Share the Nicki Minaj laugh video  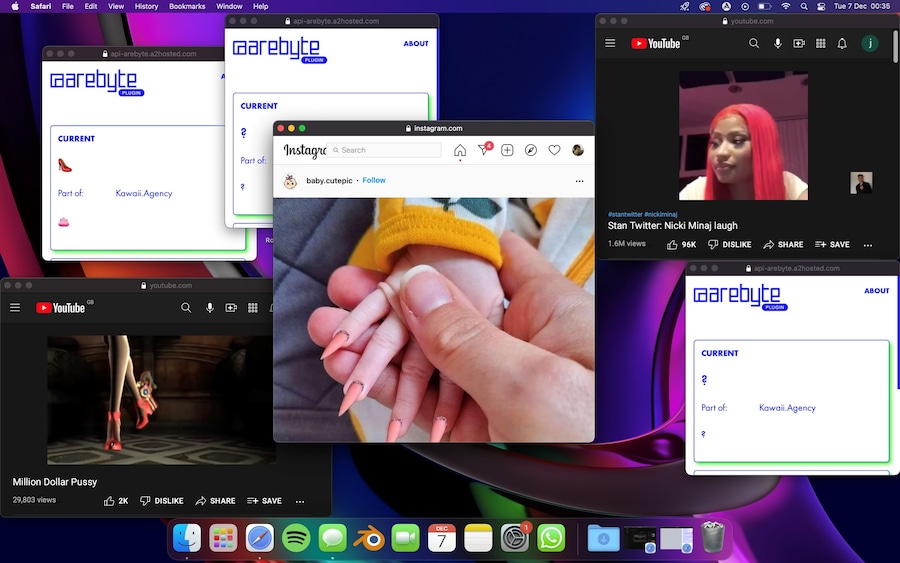783,244
